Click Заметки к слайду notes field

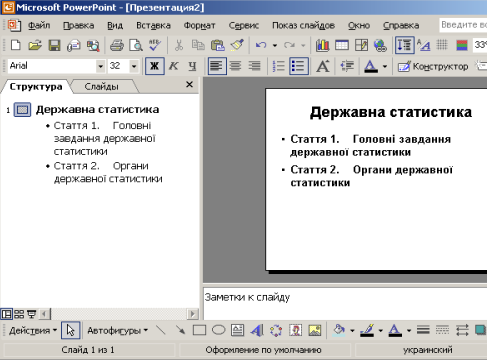coord(345,303)
